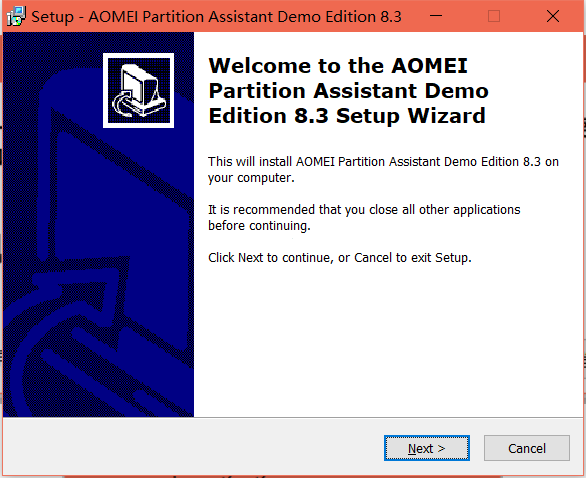
Task: Click the Setup installer icon in title bar
Action: [x=16, y=16]
